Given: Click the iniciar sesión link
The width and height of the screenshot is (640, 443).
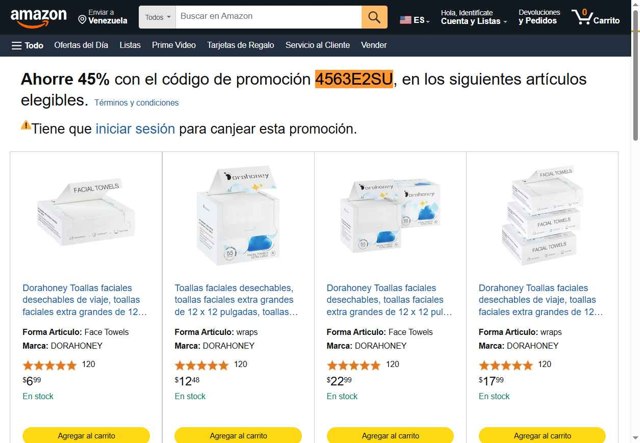Looking at the screenshot, I should tap(135, 129).
